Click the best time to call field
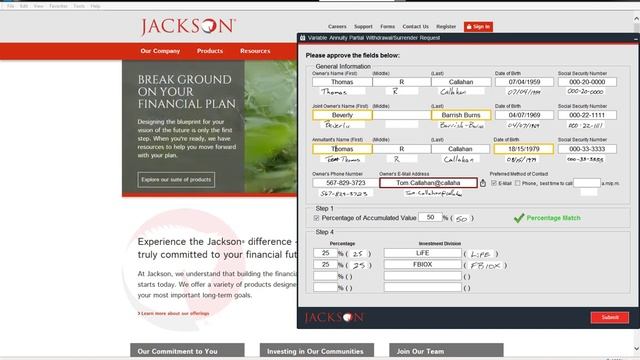This screenshot has height=360, width=640. [587, 183]
